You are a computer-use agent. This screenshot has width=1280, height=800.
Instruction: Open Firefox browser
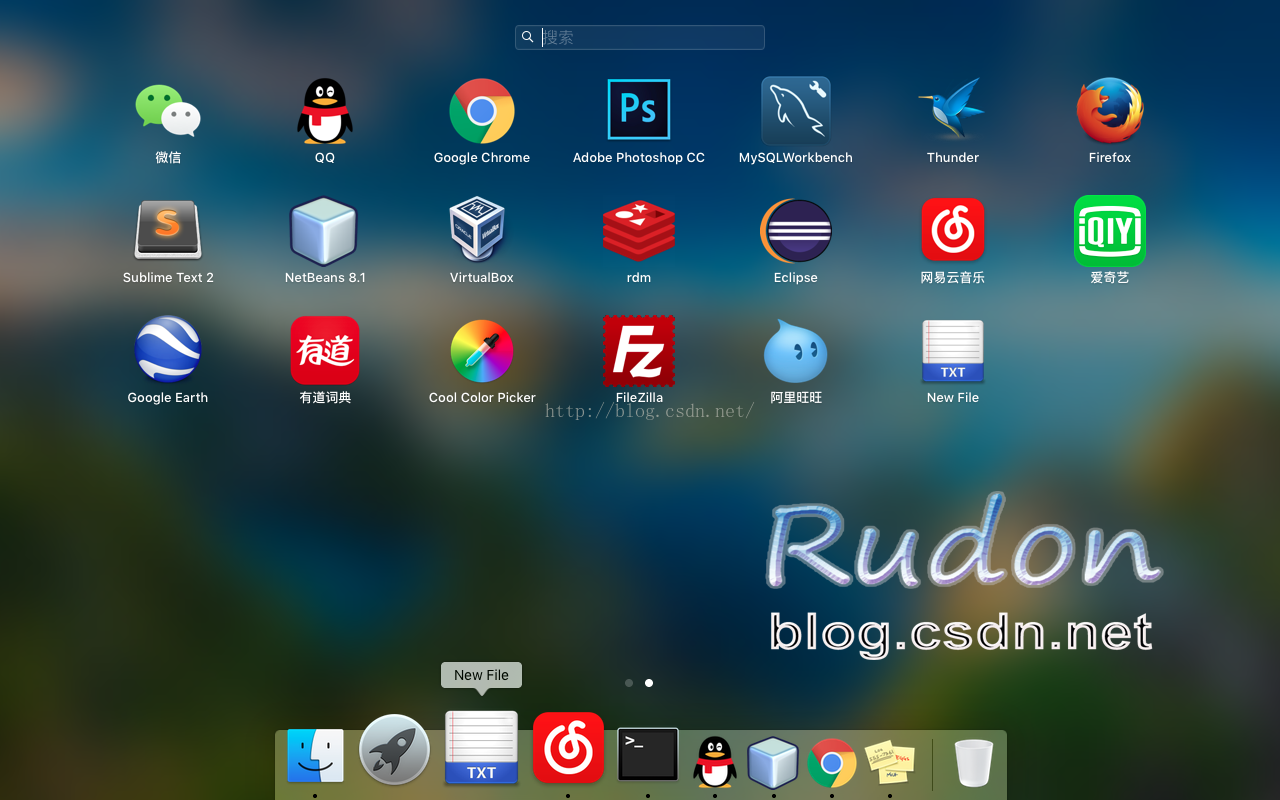(x=1110, y=110)
